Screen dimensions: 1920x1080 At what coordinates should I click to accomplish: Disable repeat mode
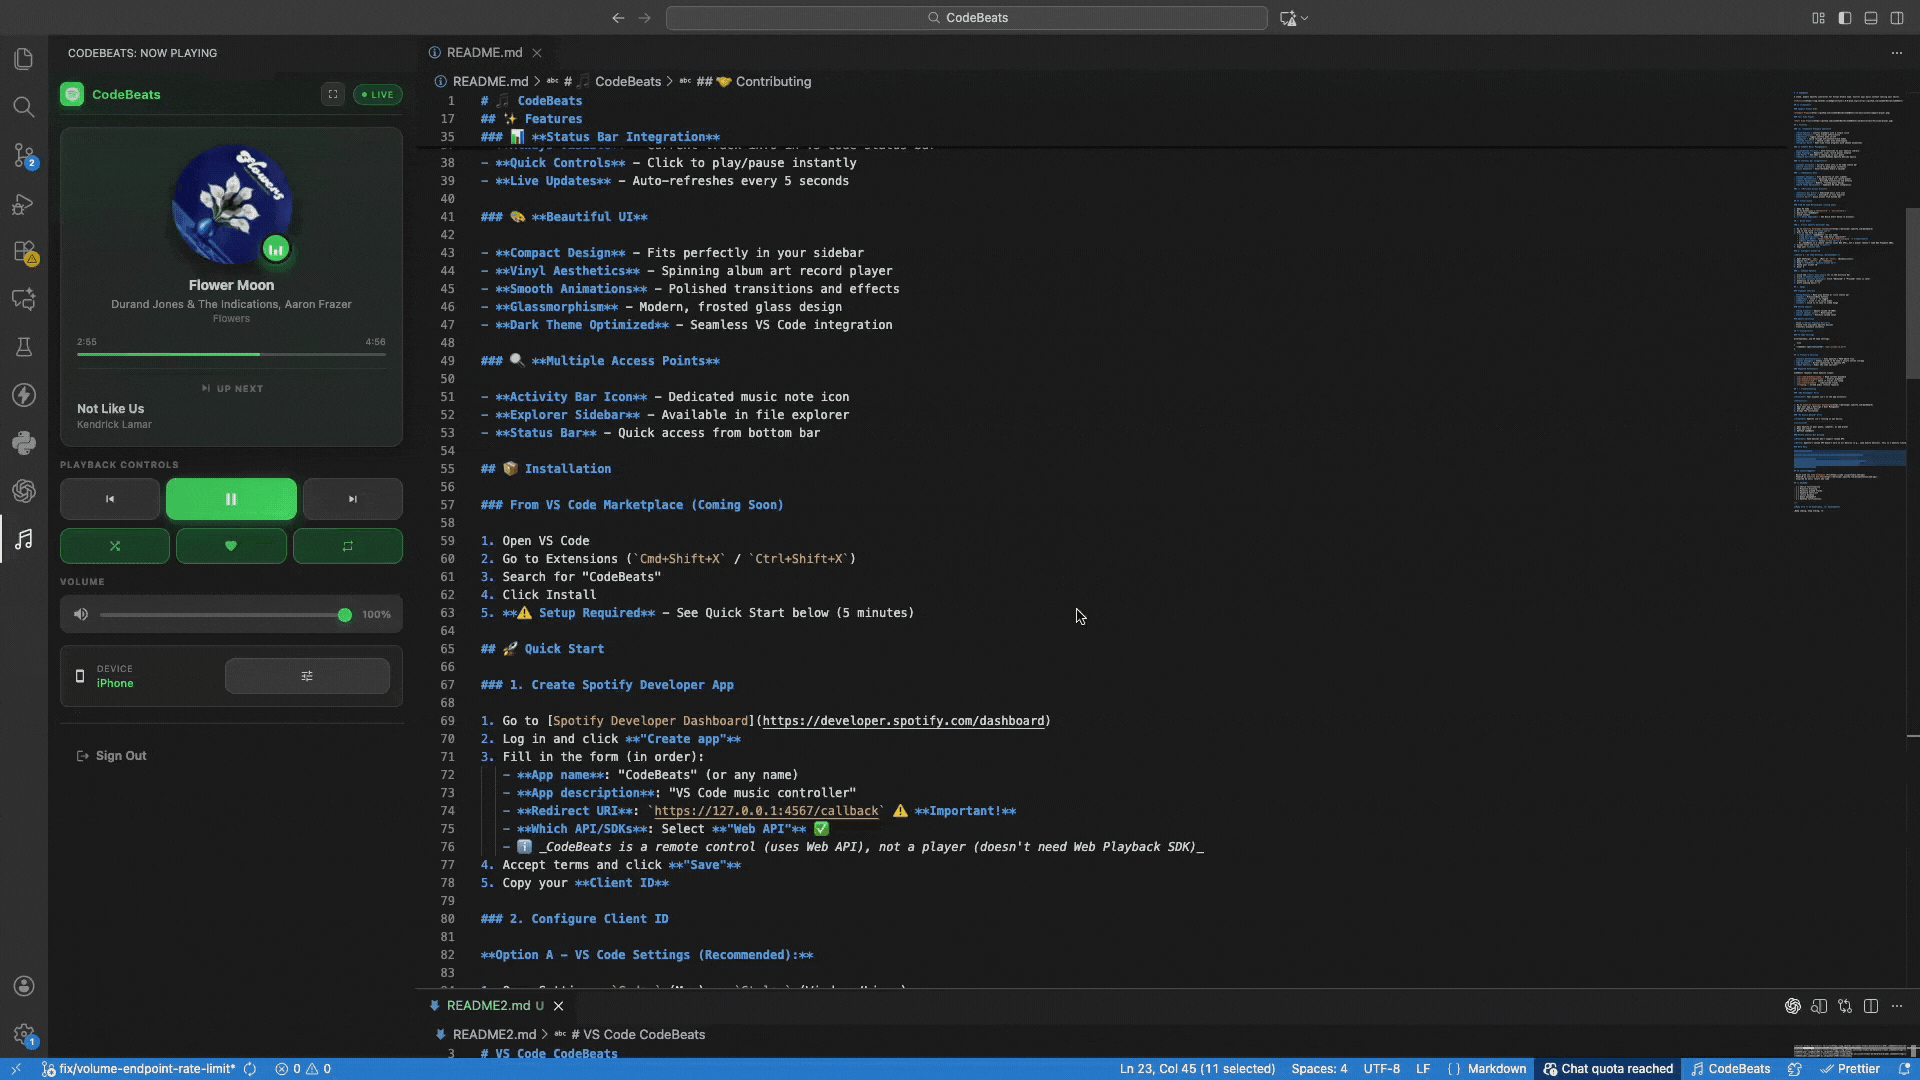tap(348, 546)
